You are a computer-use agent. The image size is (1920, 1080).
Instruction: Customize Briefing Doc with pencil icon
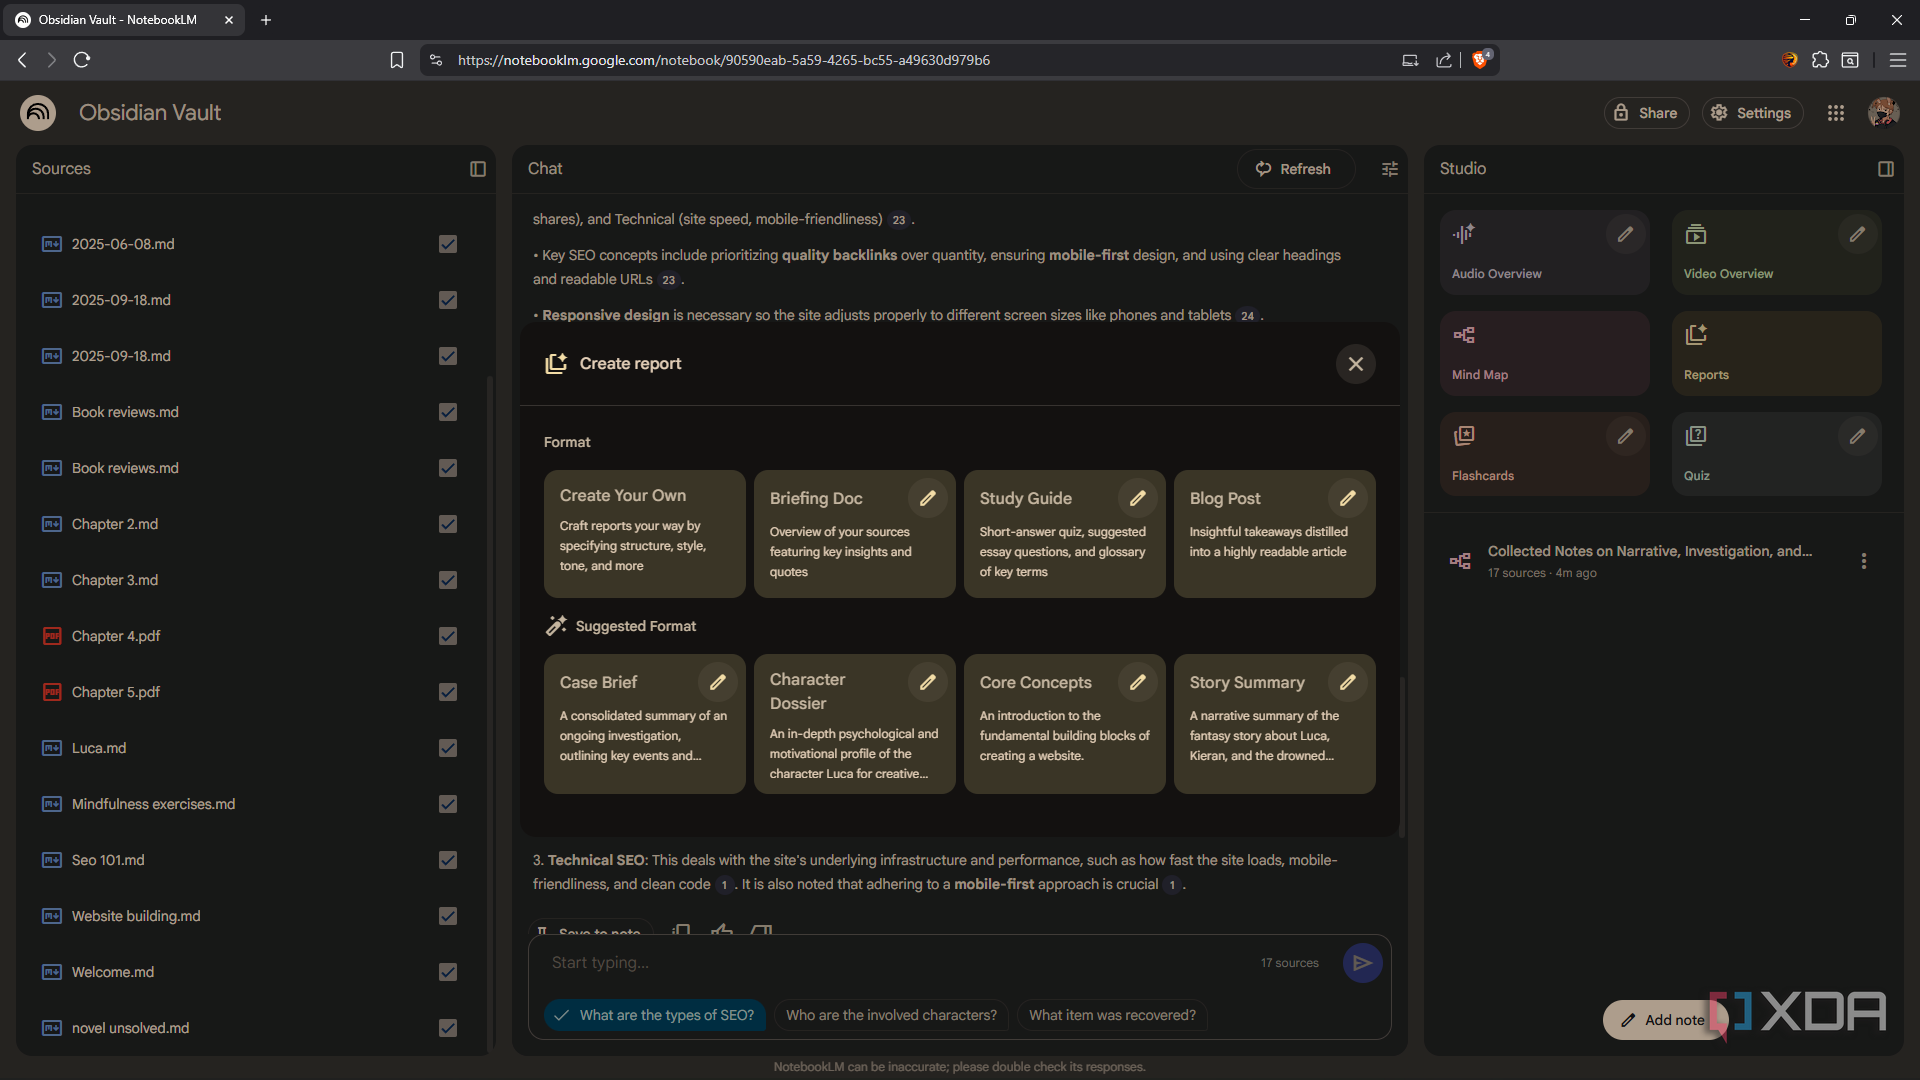pyautogui.click(x=928, y=498)
